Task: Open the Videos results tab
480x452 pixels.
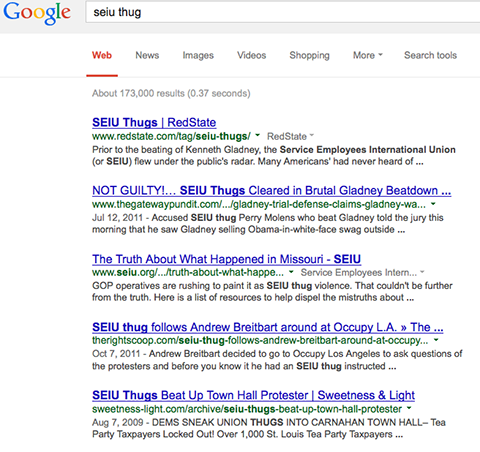Action: tap(251, 55)
